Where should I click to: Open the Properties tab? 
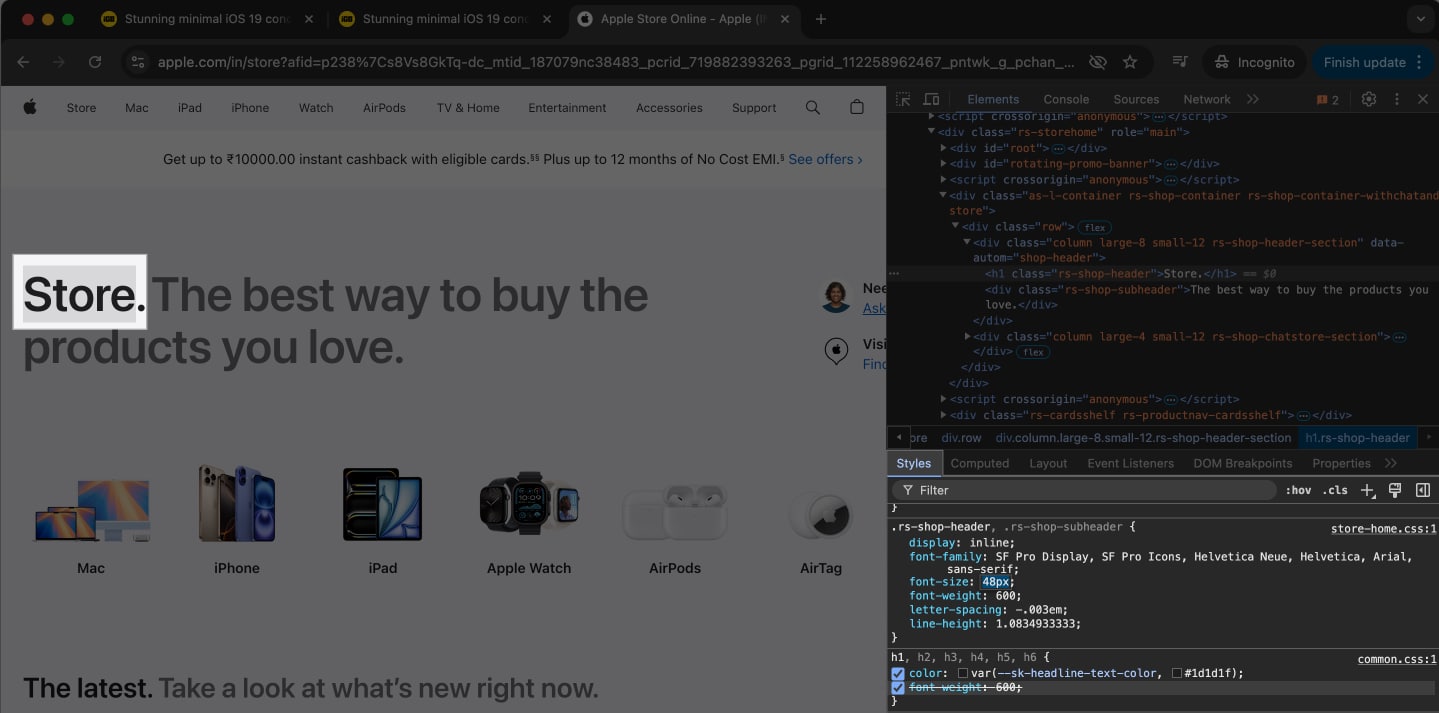pyautogui.click(x=1341, y=463)
